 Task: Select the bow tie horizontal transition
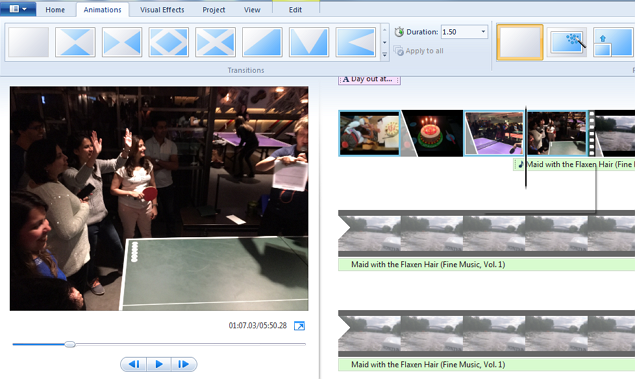pos(122,42)
